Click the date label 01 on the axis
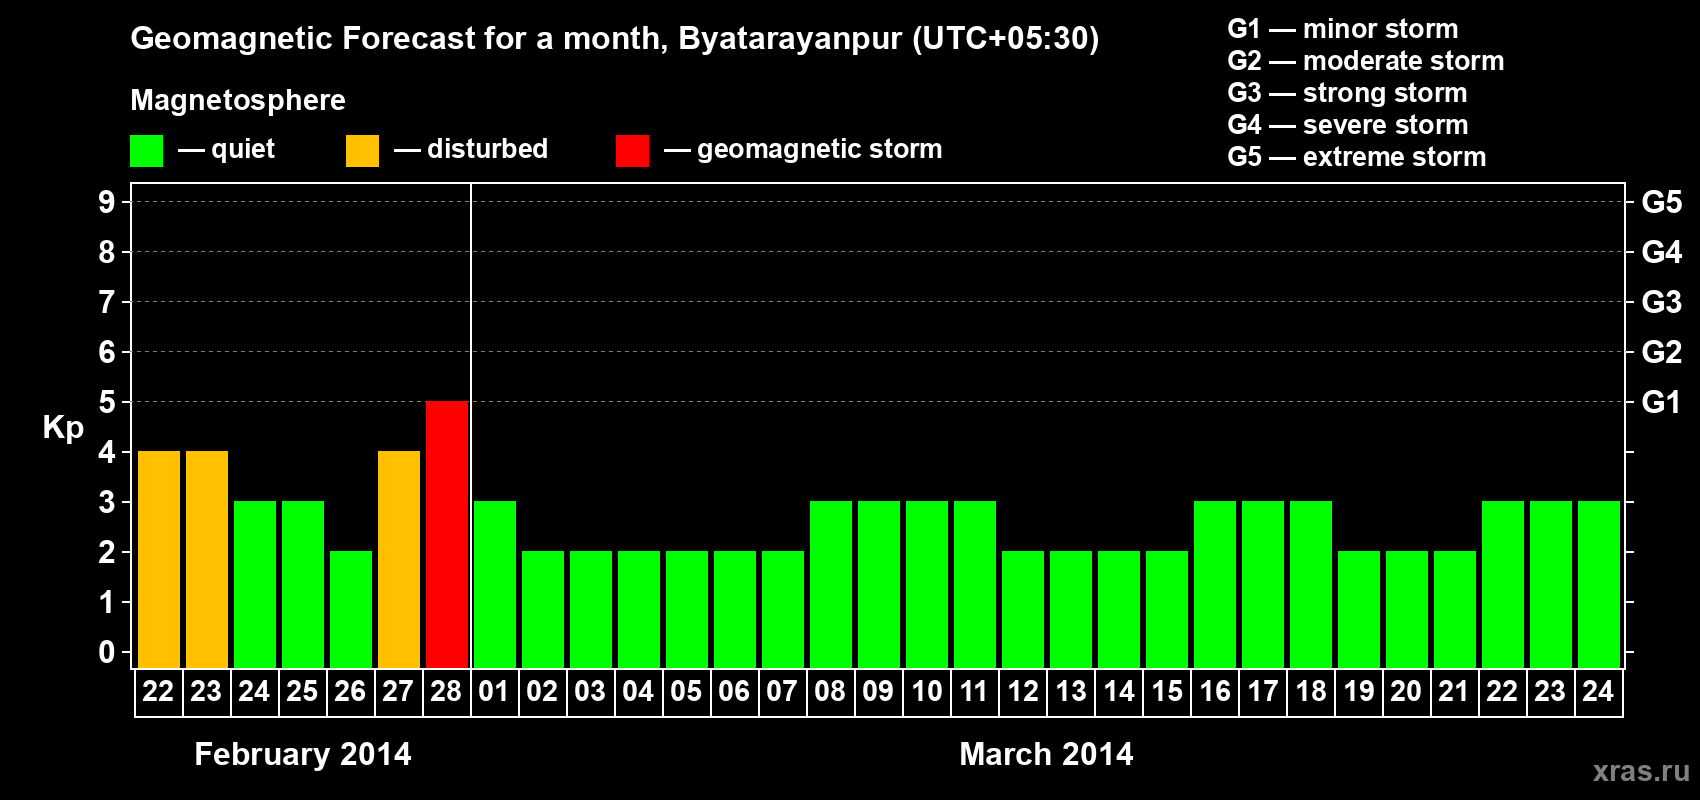Viewport: 1700px width, 800px height. [x=494, y=691]
